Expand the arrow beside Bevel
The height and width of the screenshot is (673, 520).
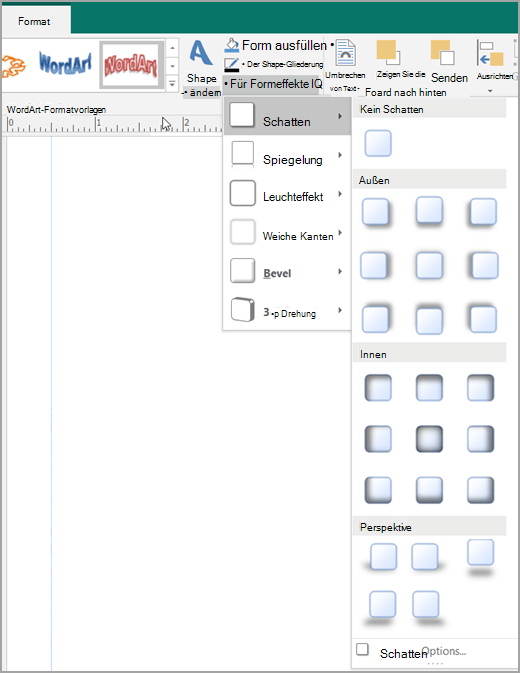click(340, 271)
